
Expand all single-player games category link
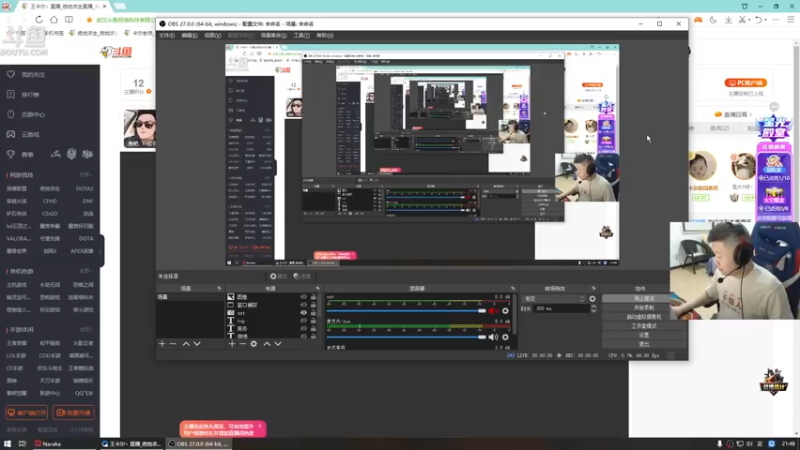point(86,271)
